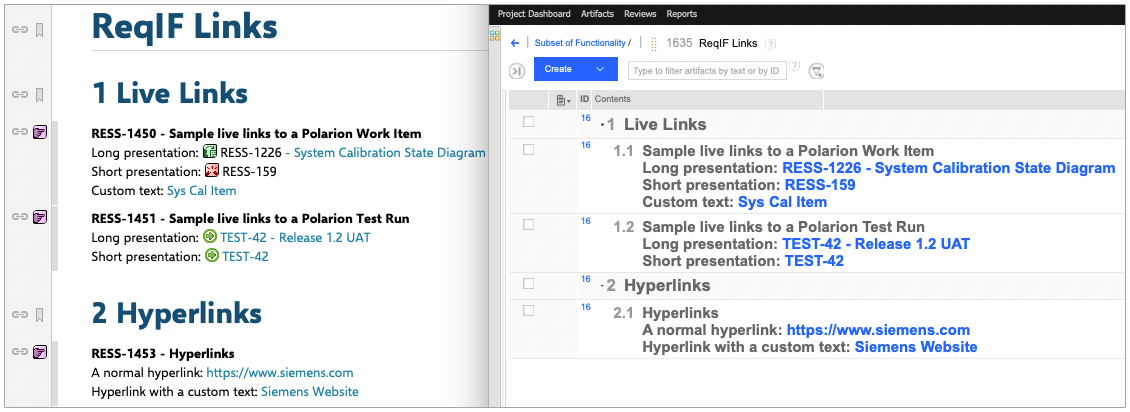This screenshot has height=412, width=1130.
Task: Open the Artifacts menu
Action: click(597, 14)
